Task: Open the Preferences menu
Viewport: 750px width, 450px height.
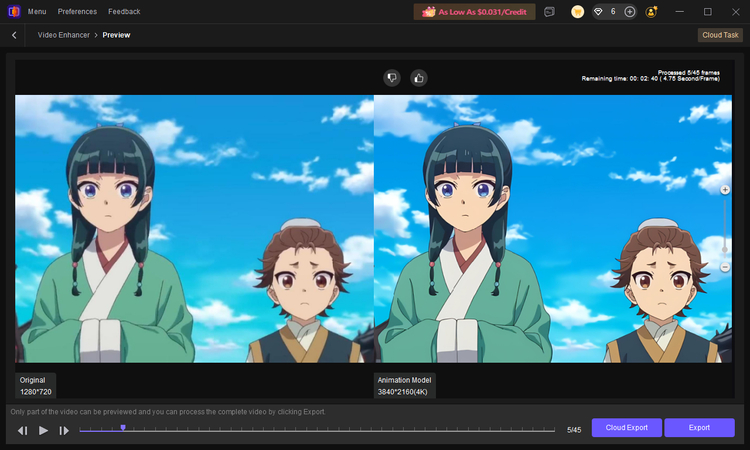Action: click(77, 11)
